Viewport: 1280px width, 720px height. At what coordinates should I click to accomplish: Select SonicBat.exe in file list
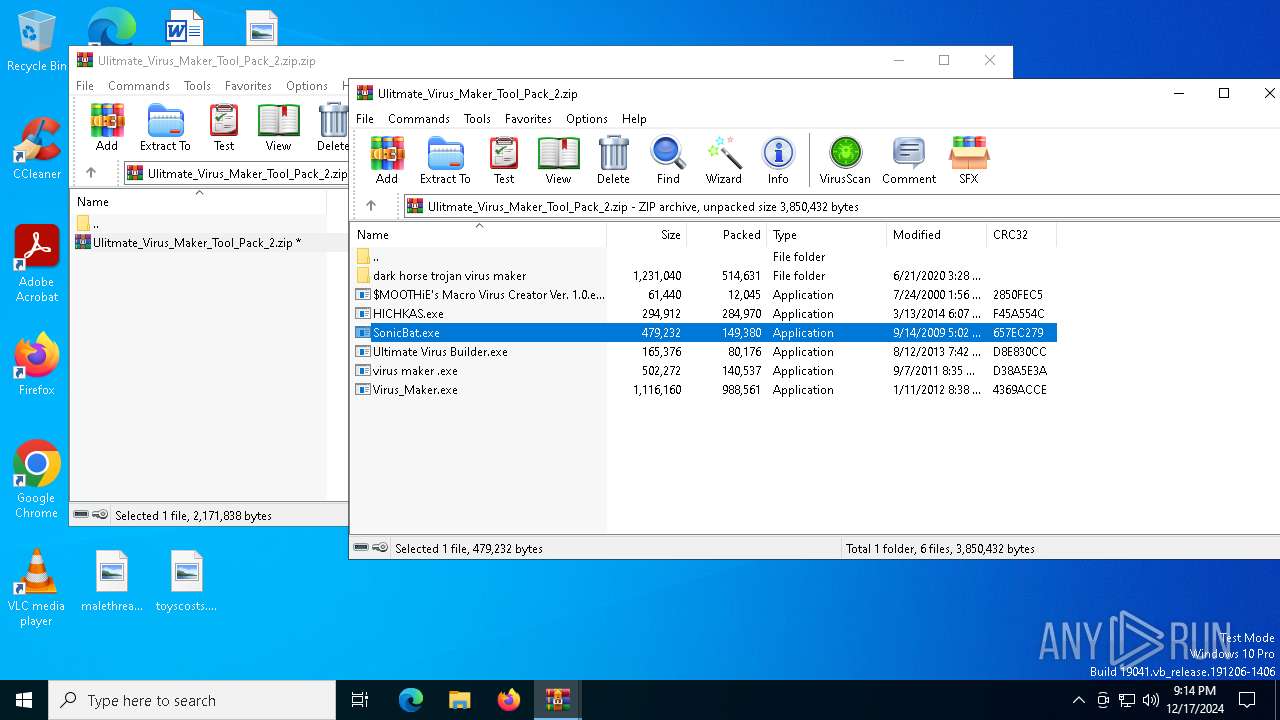click(x=704, y=332)
